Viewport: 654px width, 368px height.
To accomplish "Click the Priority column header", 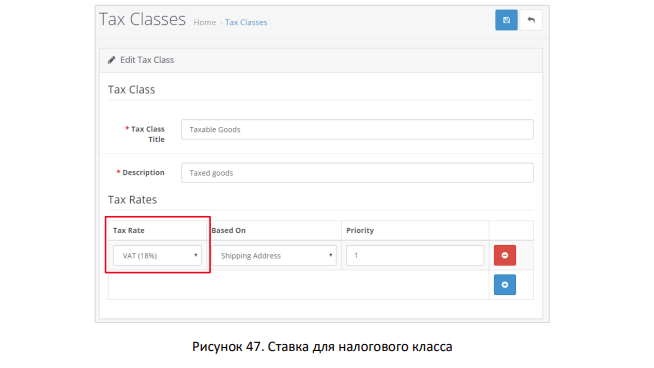I will pyautogui.click(x=360, y=230).
